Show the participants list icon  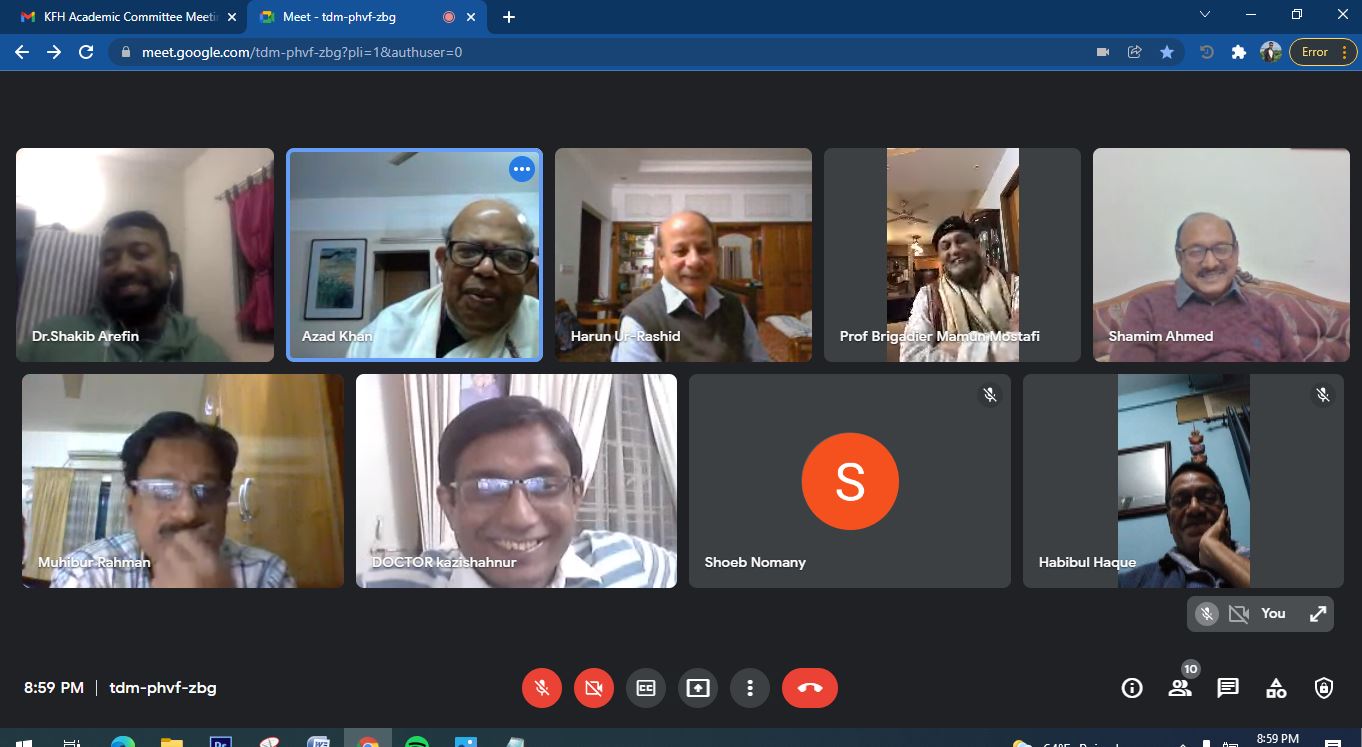click(1180, 688)
